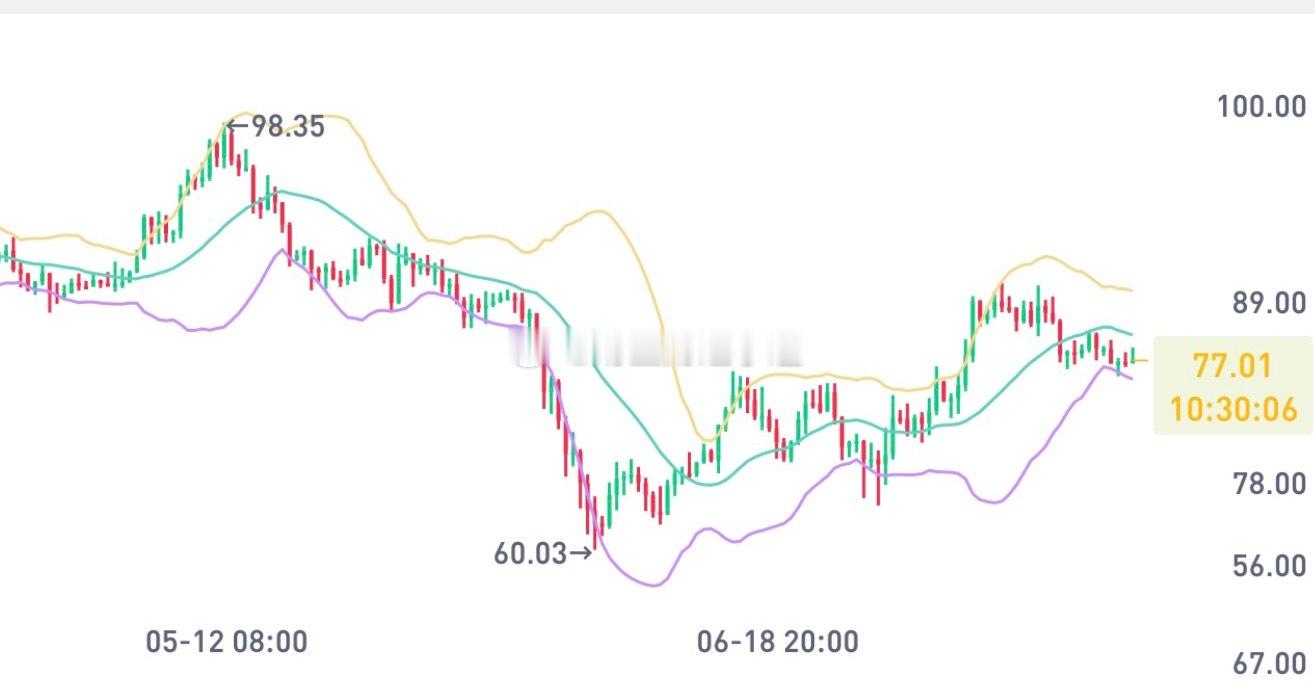Click the 56.00 price axis label
The height and width of the screenshot is (697, 1315).
(x=1270, y=566)
